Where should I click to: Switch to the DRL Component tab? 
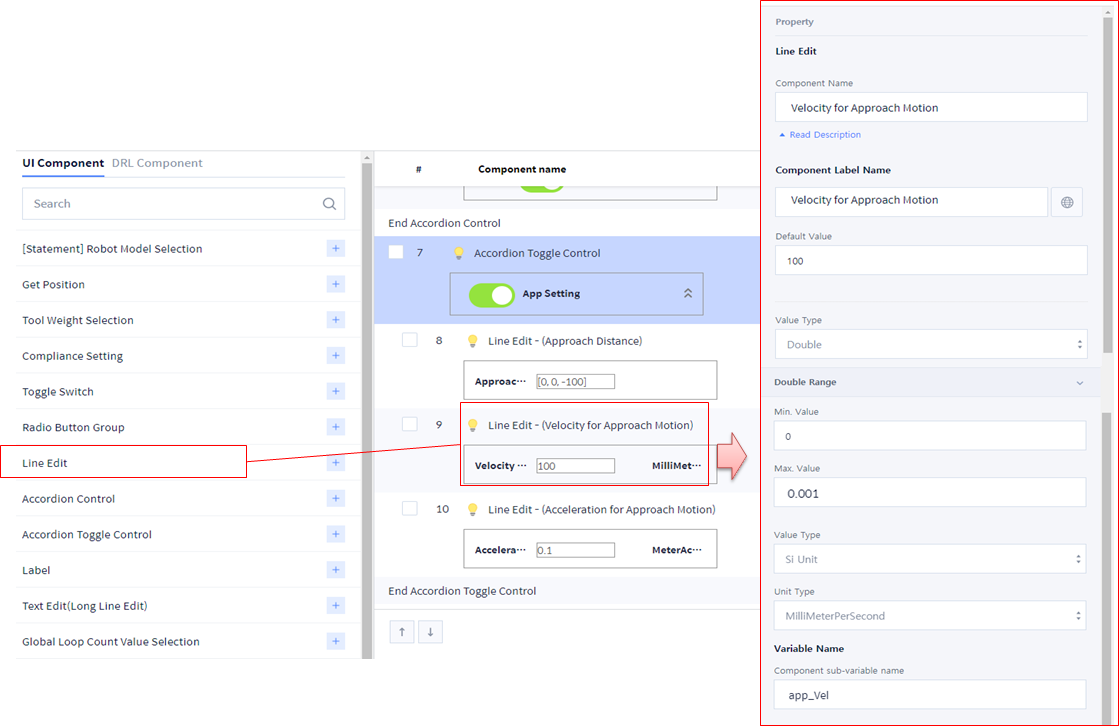(157, 163)
